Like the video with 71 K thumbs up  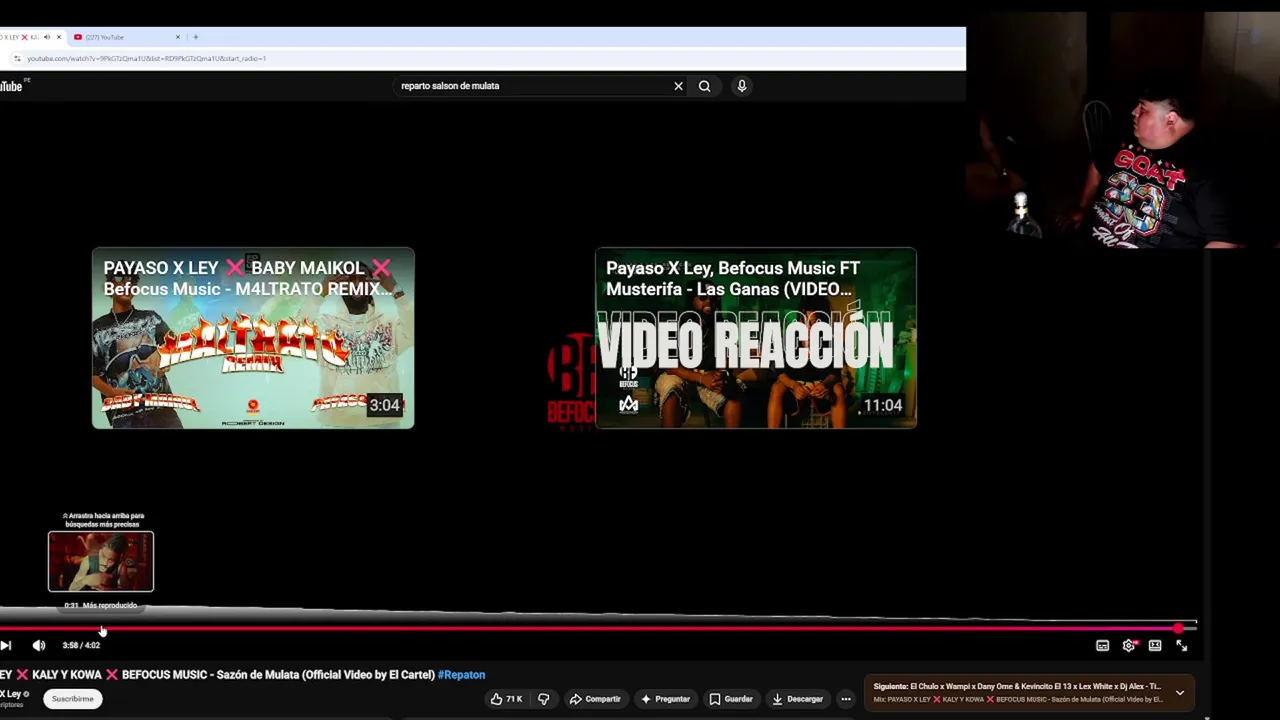point(506,699)
